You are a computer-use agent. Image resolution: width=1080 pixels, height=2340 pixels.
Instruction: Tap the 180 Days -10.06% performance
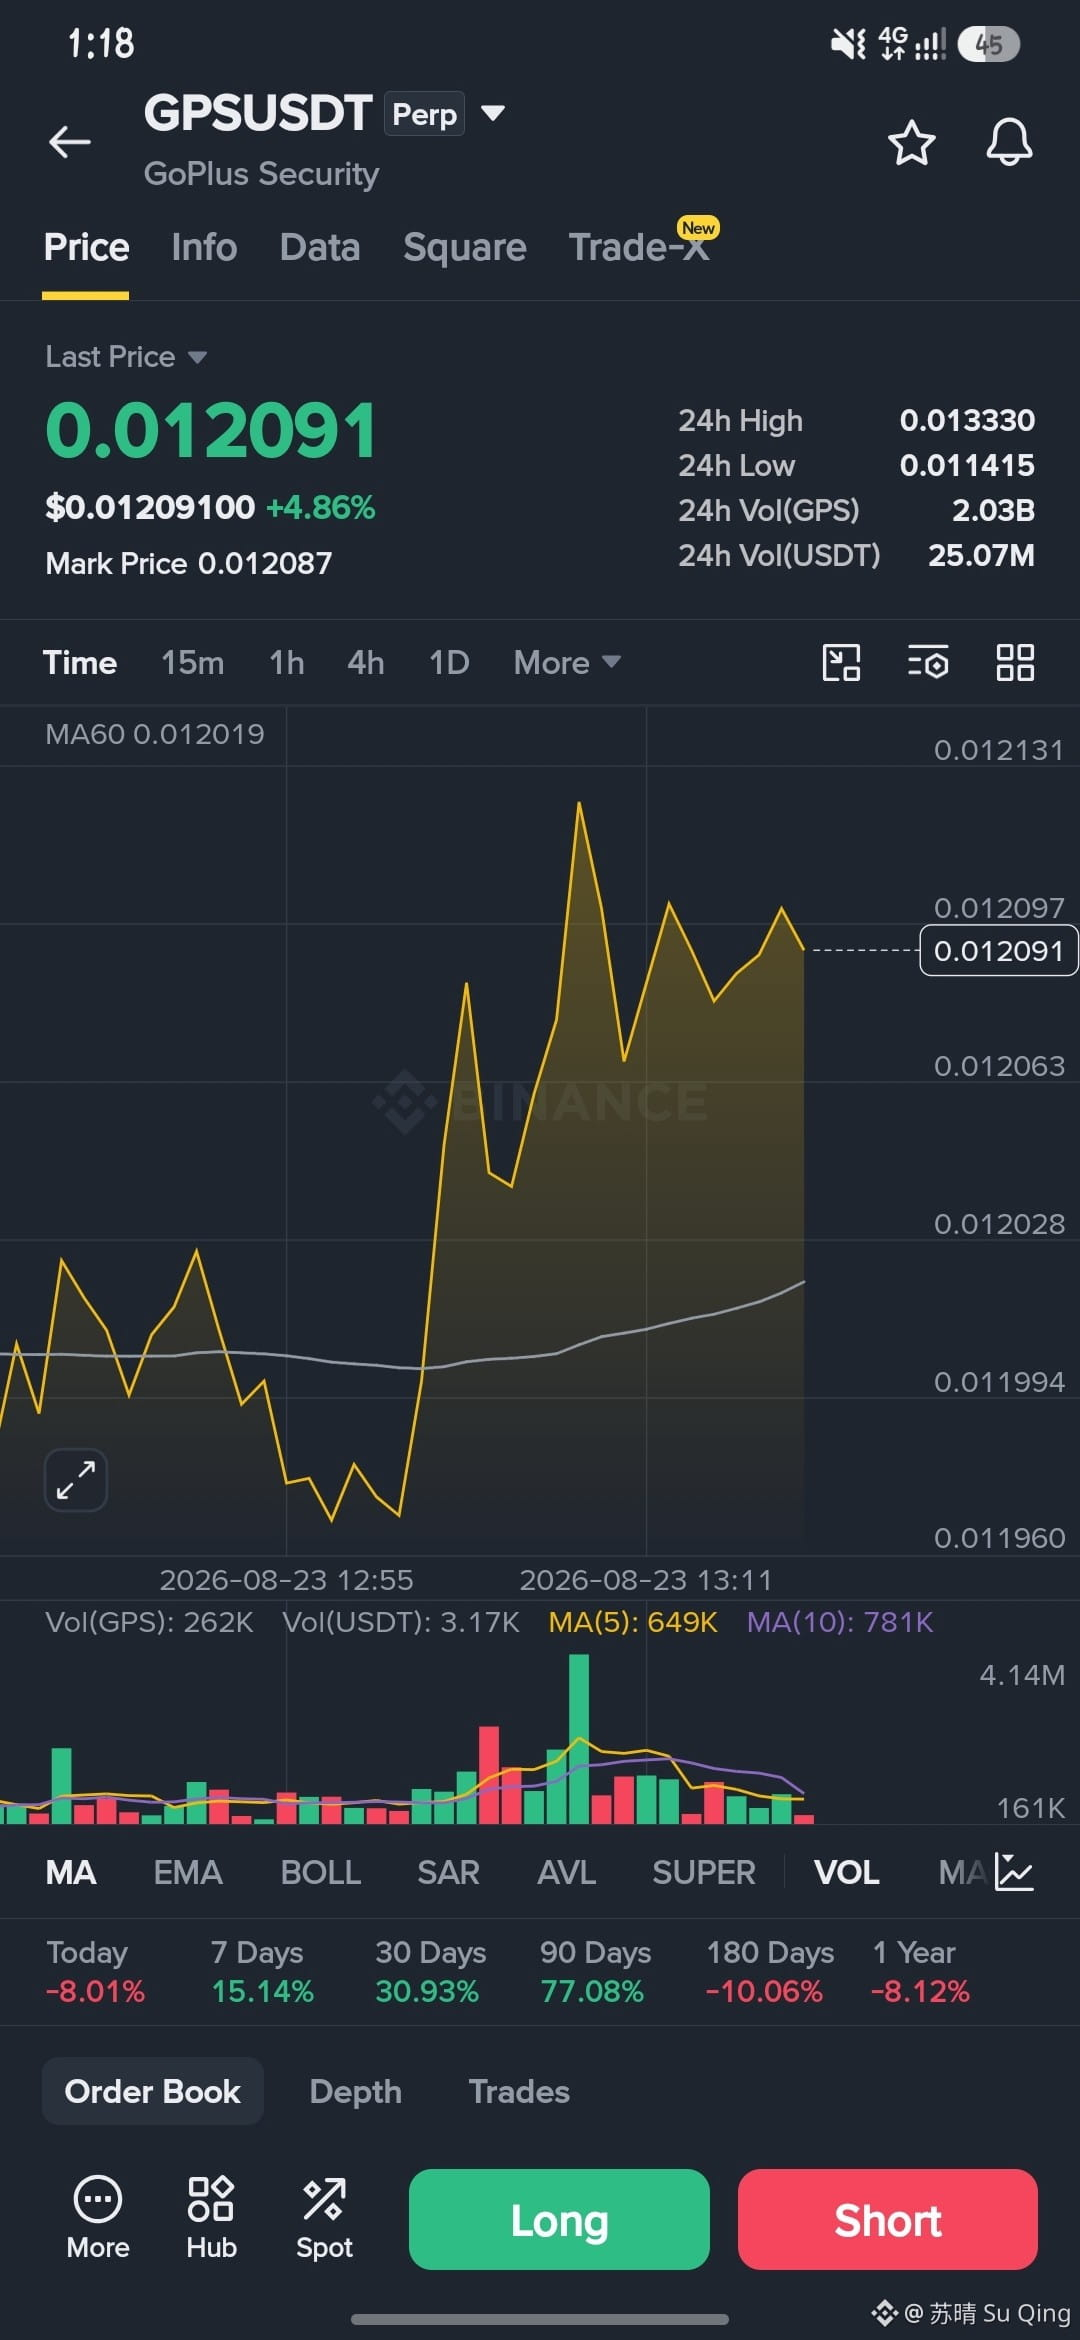(x=769, y=1971)
